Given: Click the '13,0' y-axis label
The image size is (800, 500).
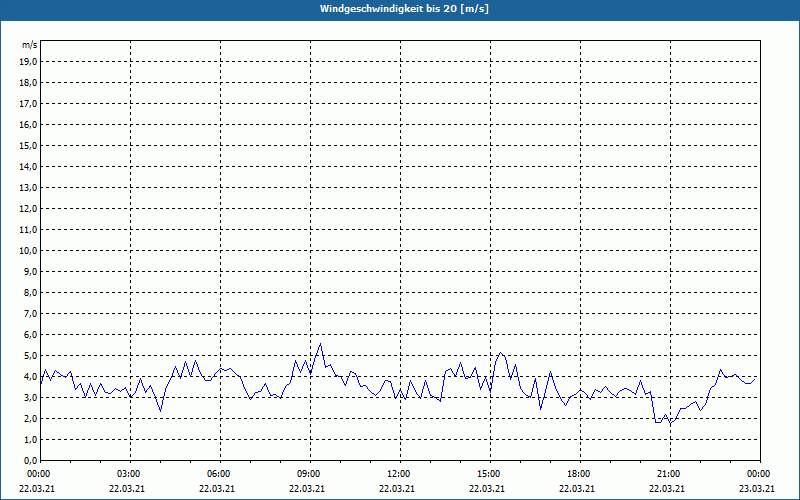Looking at the screenshot, I should tap(28, 187).
